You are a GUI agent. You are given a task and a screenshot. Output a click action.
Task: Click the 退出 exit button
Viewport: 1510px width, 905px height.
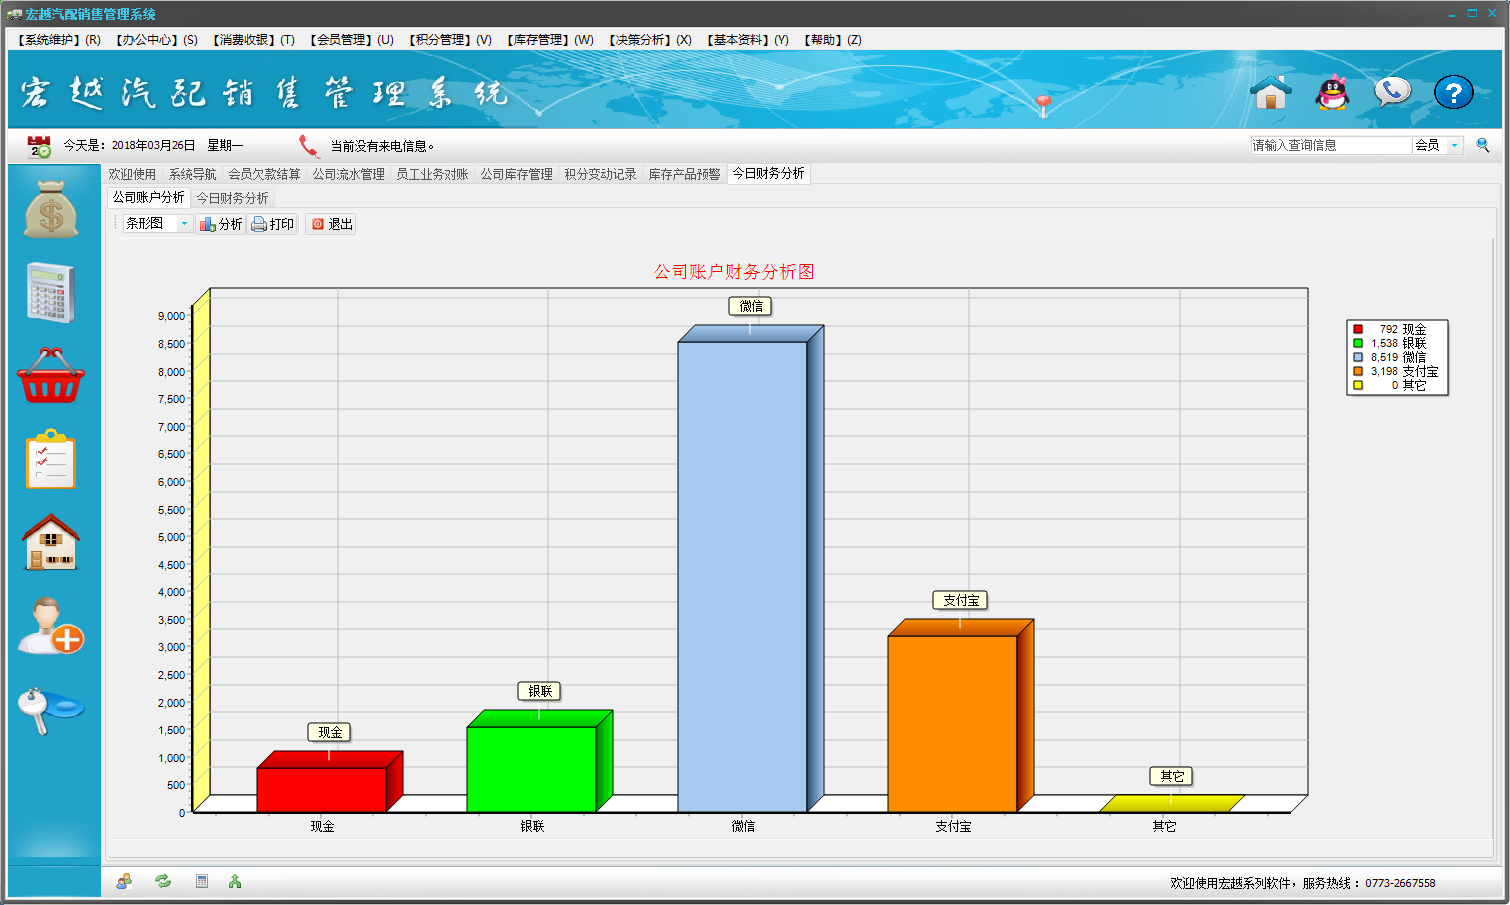[x=332, y=224]
